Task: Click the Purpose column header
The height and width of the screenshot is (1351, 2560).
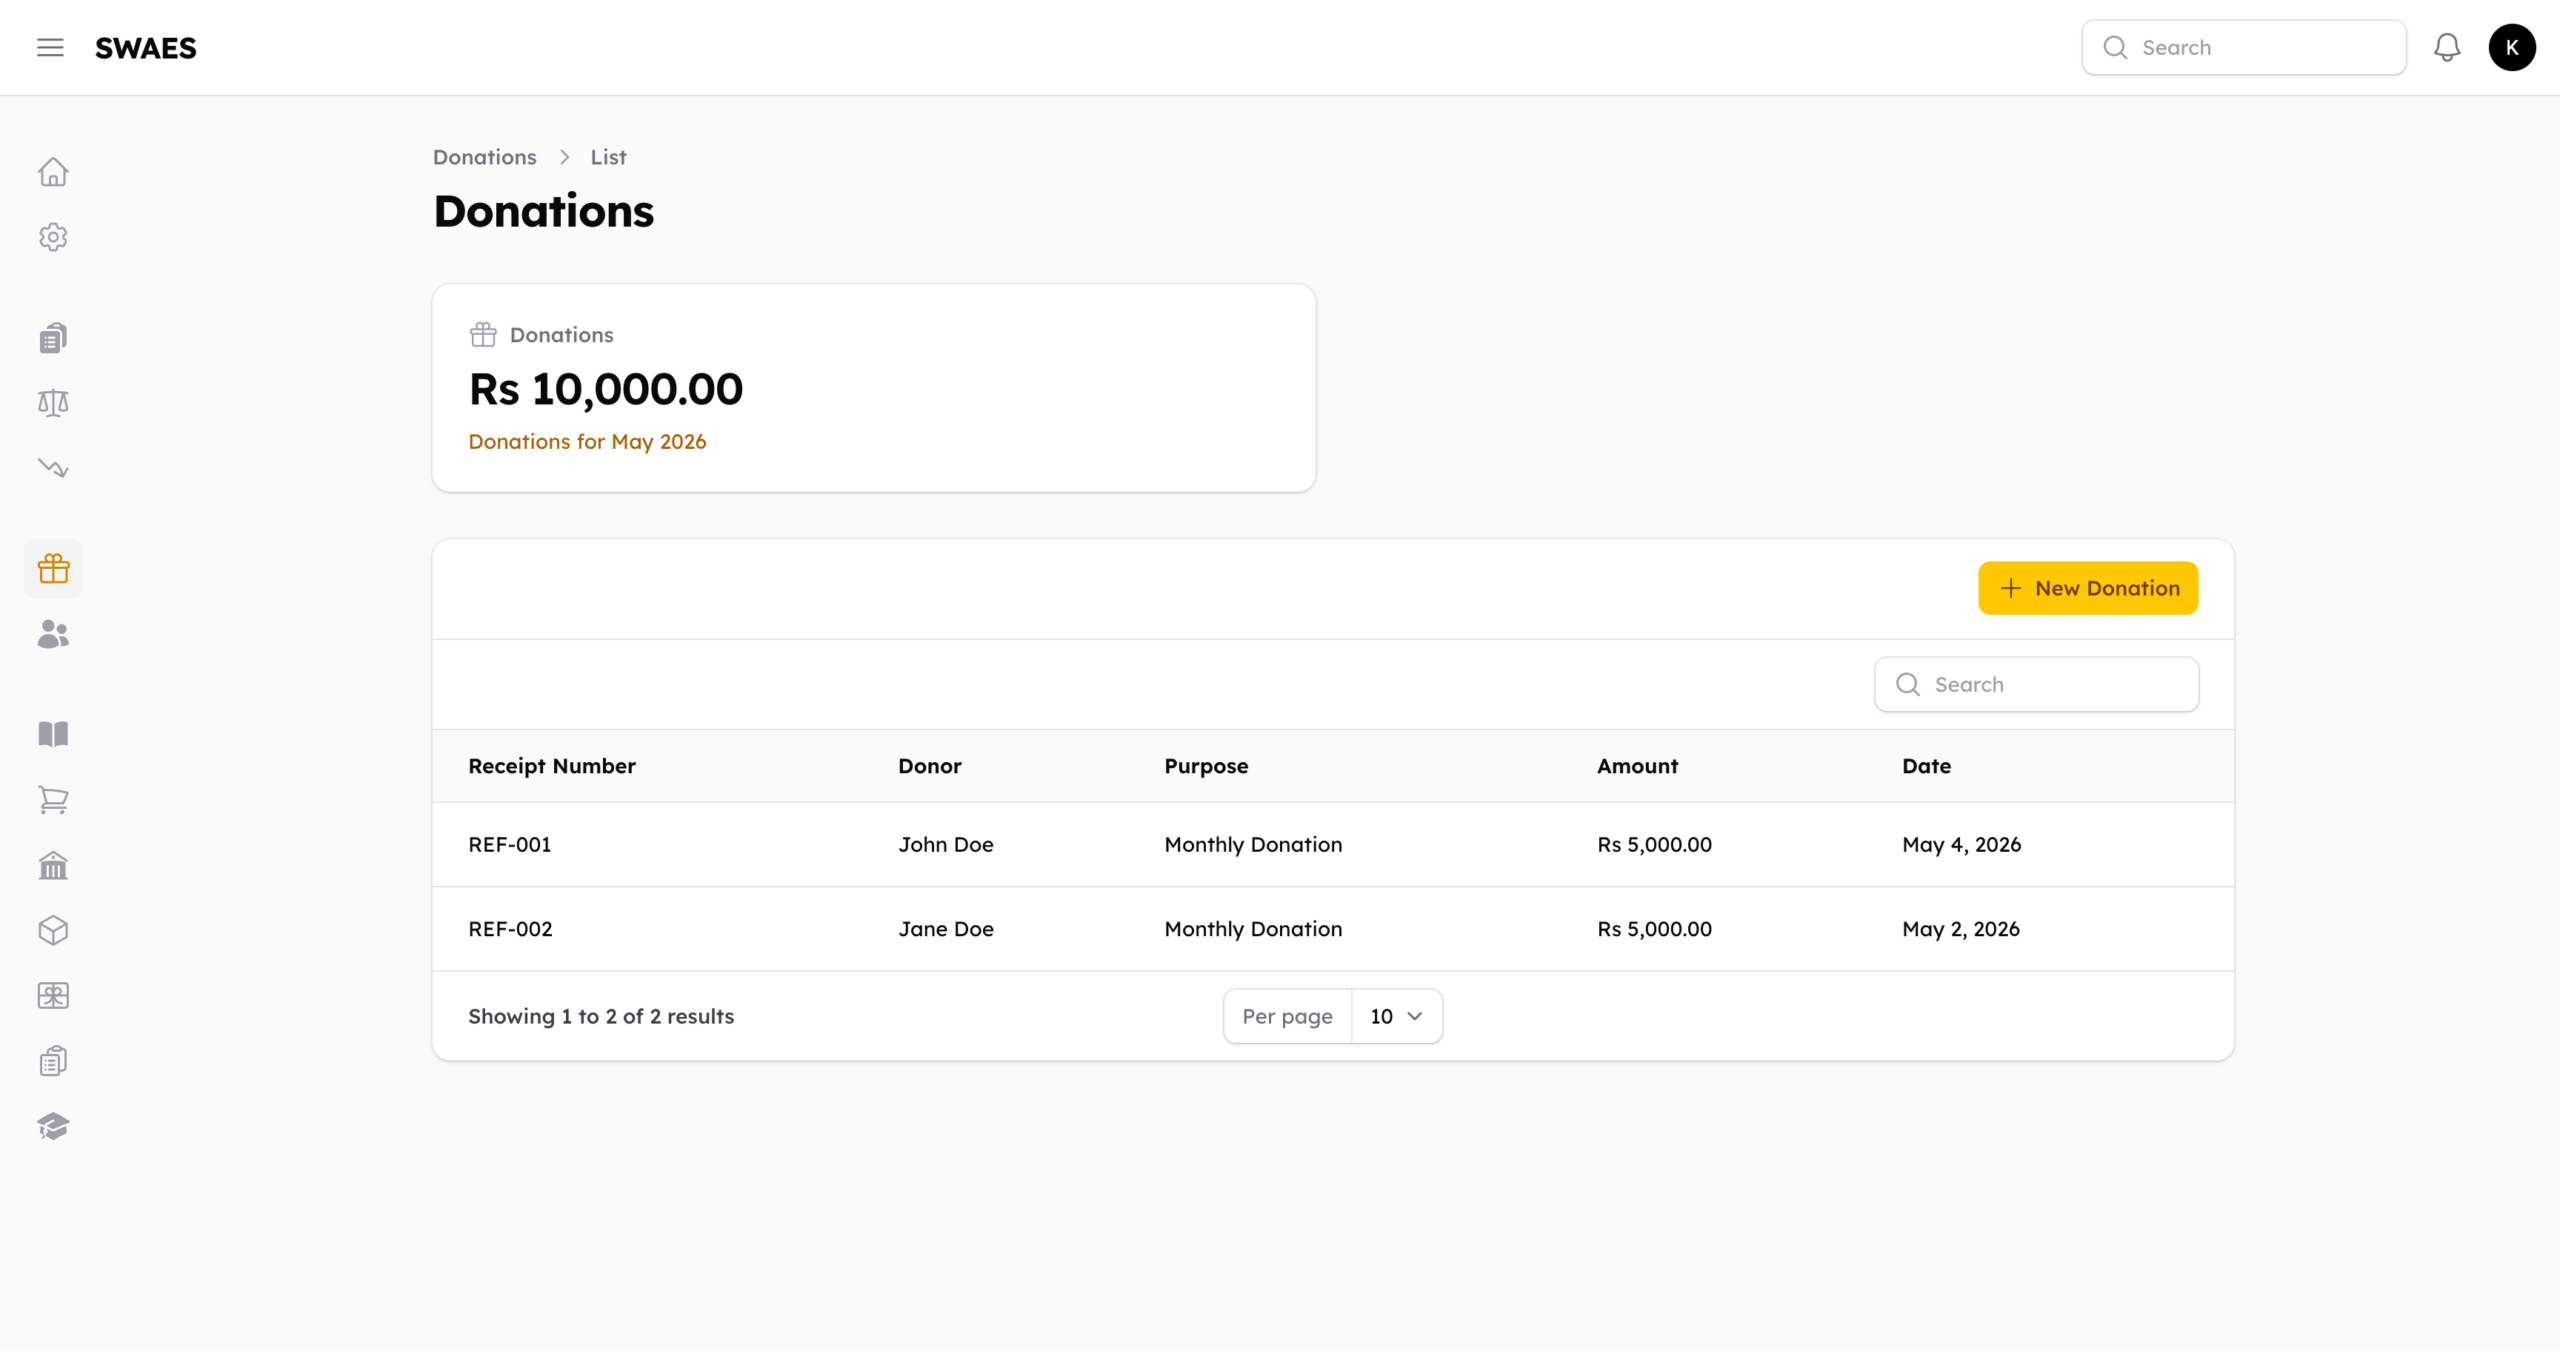Action: (x=1206, y=766)
